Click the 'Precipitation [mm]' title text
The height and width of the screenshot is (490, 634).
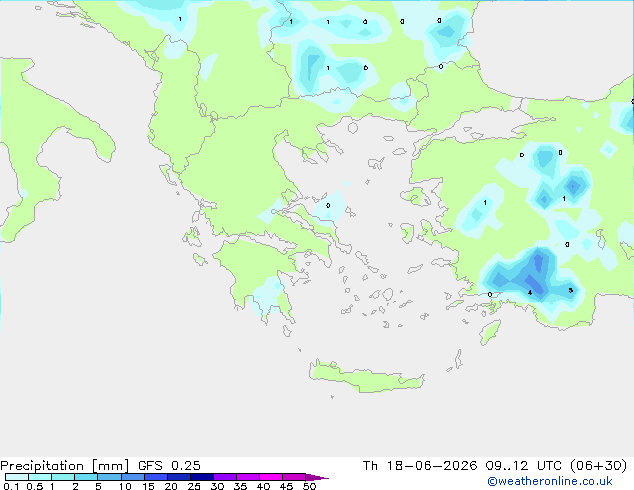[x=65, y=466]
